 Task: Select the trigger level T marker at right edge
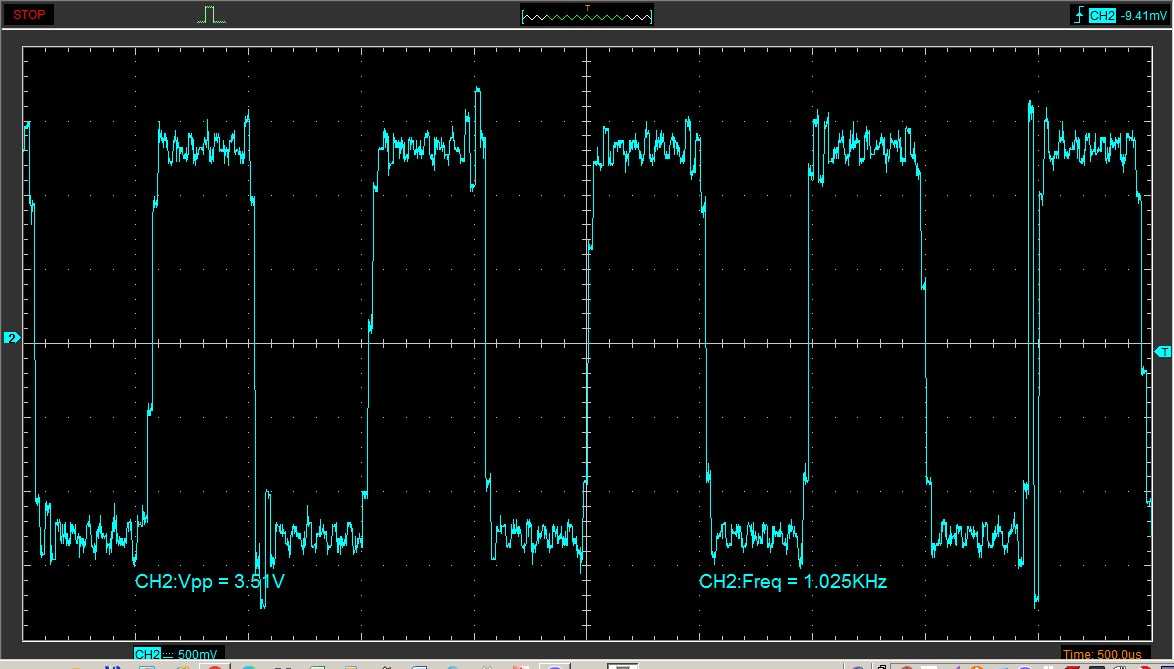click(1163, 351)
